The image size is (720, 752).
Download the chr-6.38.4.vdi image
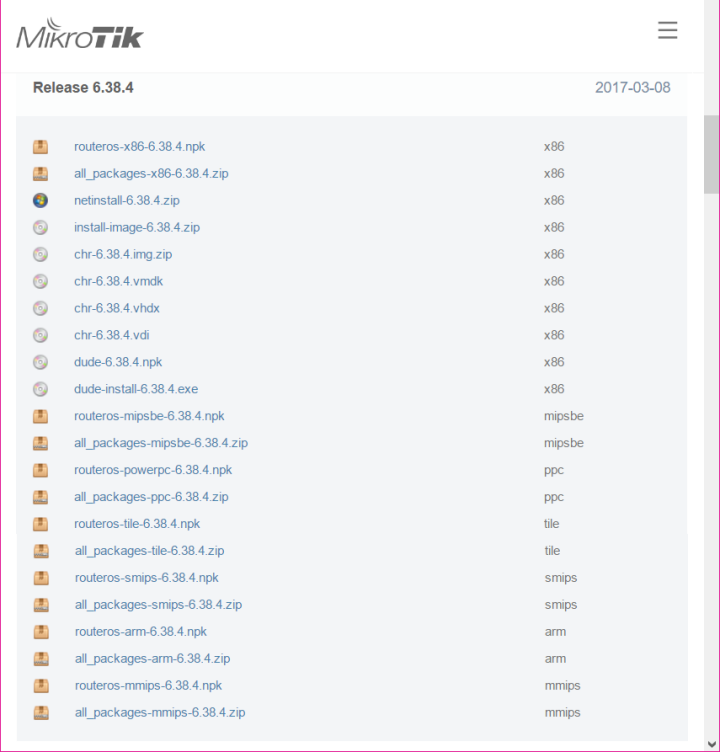pos(111,335)
